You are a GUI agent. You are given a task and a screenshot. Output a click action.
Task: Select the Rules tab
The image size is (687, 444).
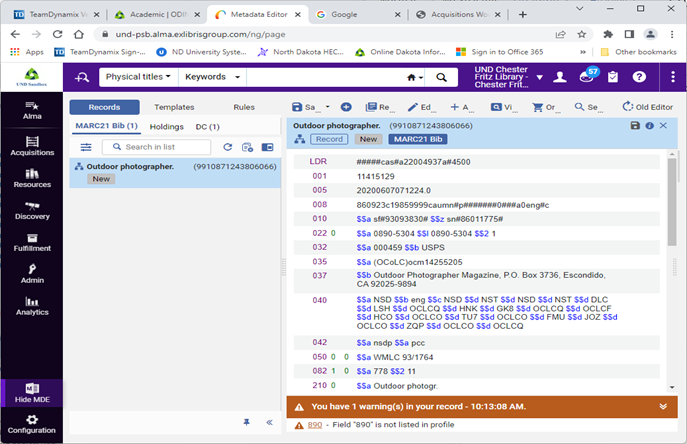(244, 107)
